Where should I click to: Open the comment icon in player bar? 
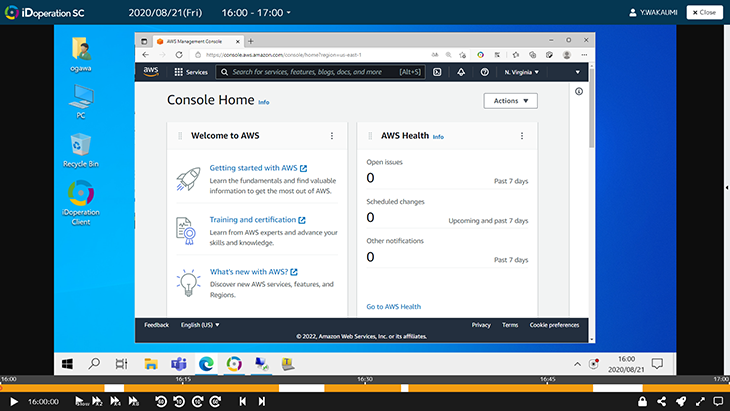tap(718, 401)
